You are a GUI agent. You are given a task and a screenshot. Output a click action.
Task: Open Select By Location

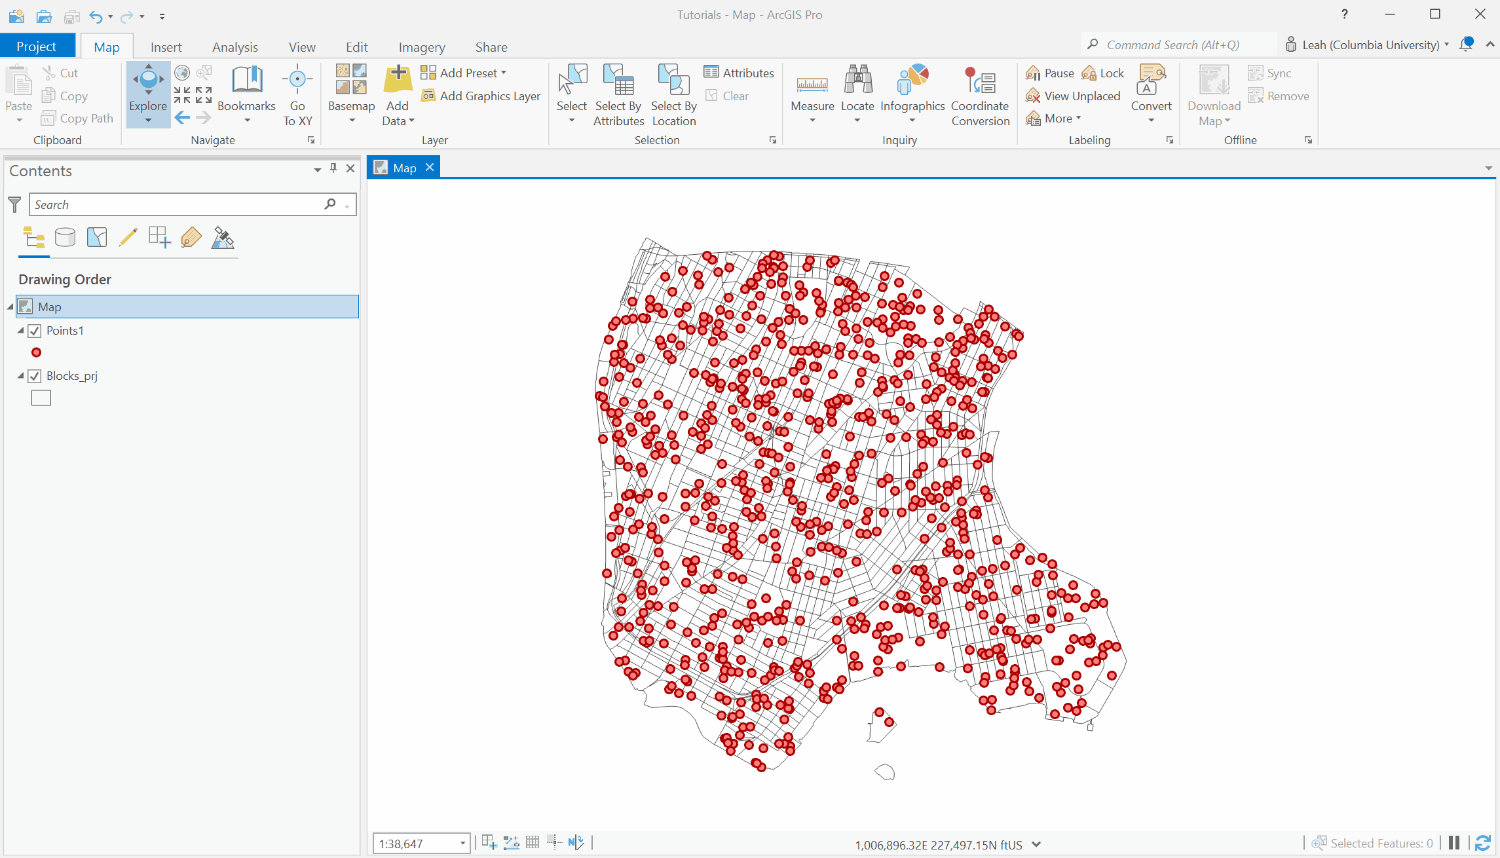click(673, 90)
